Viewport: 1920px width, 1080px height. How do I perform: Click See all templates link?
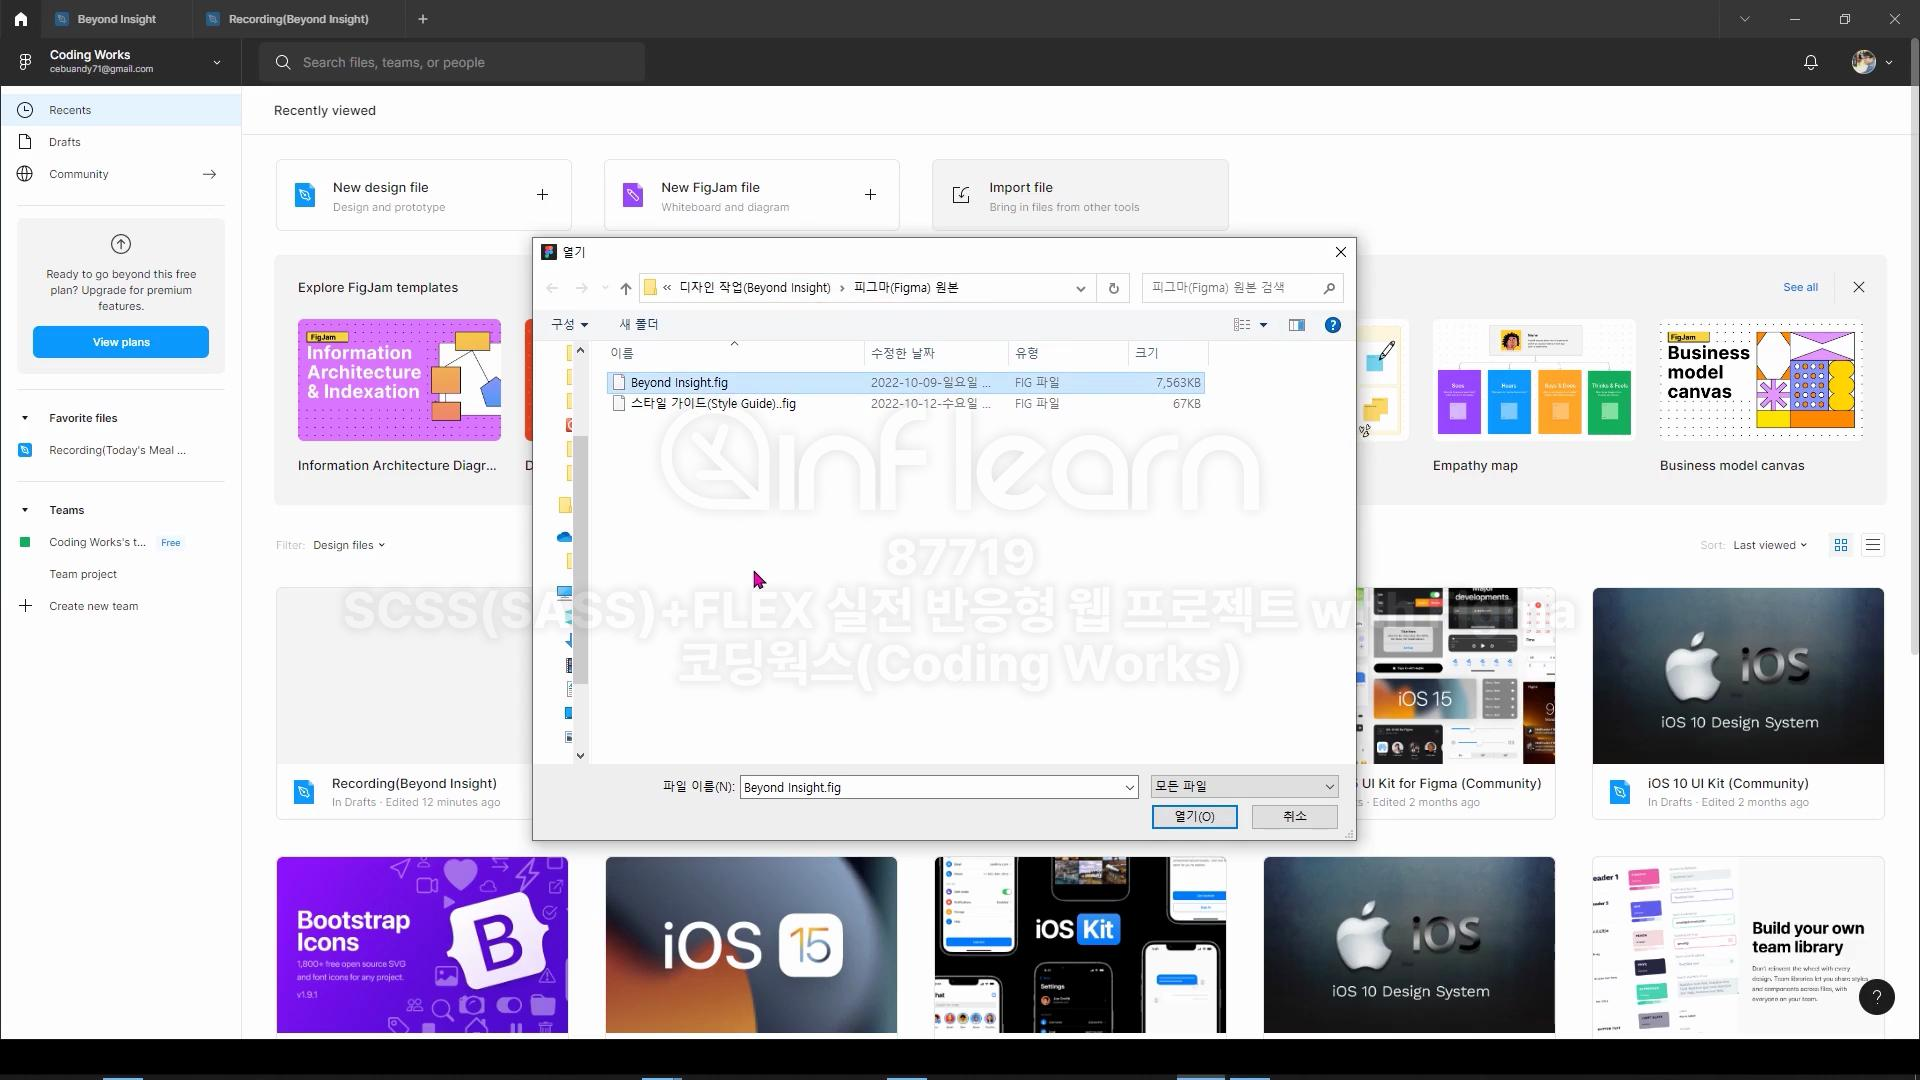[x=1800, y=287]
